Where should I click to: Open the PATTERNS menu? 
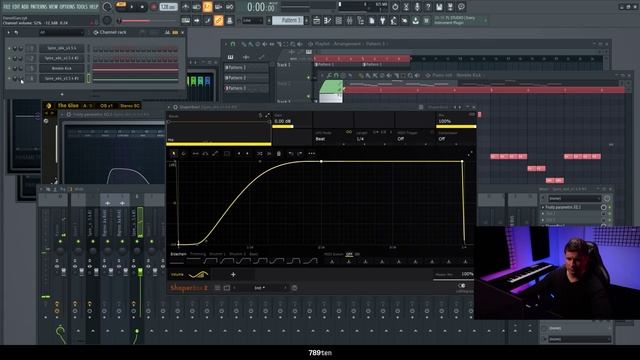click(x=39, y=7)
